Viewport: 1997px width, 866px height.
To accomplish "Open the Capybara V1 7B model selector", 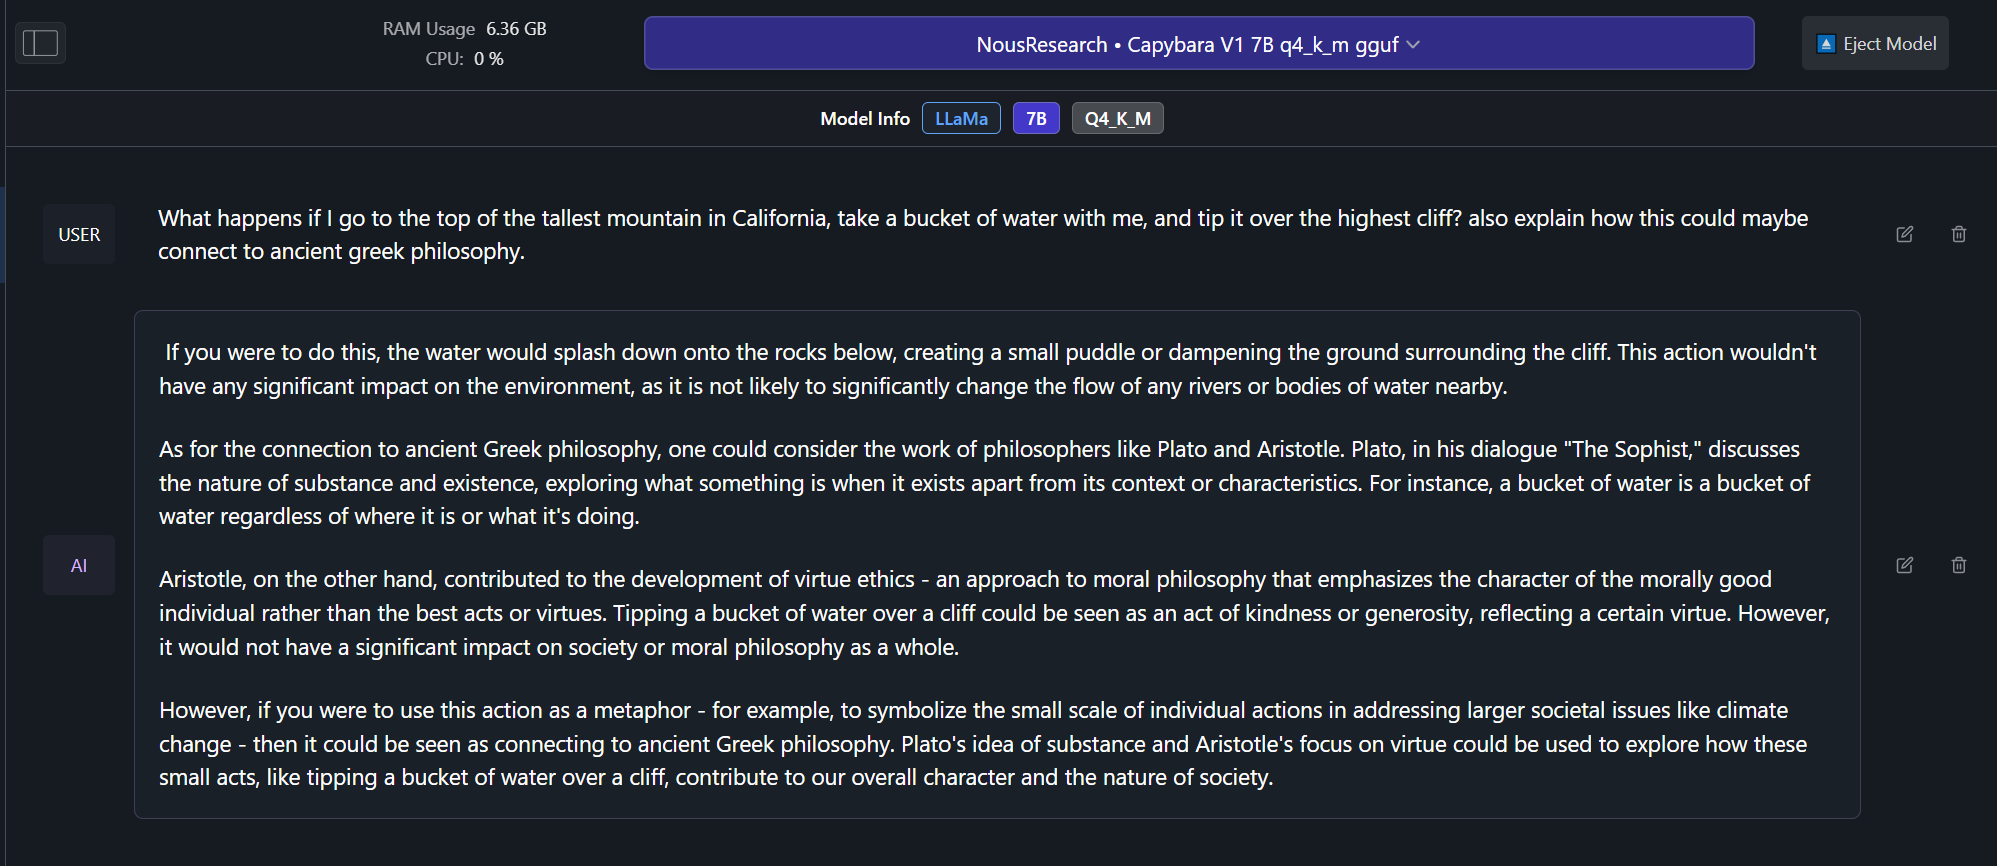I will [1199, 43].
